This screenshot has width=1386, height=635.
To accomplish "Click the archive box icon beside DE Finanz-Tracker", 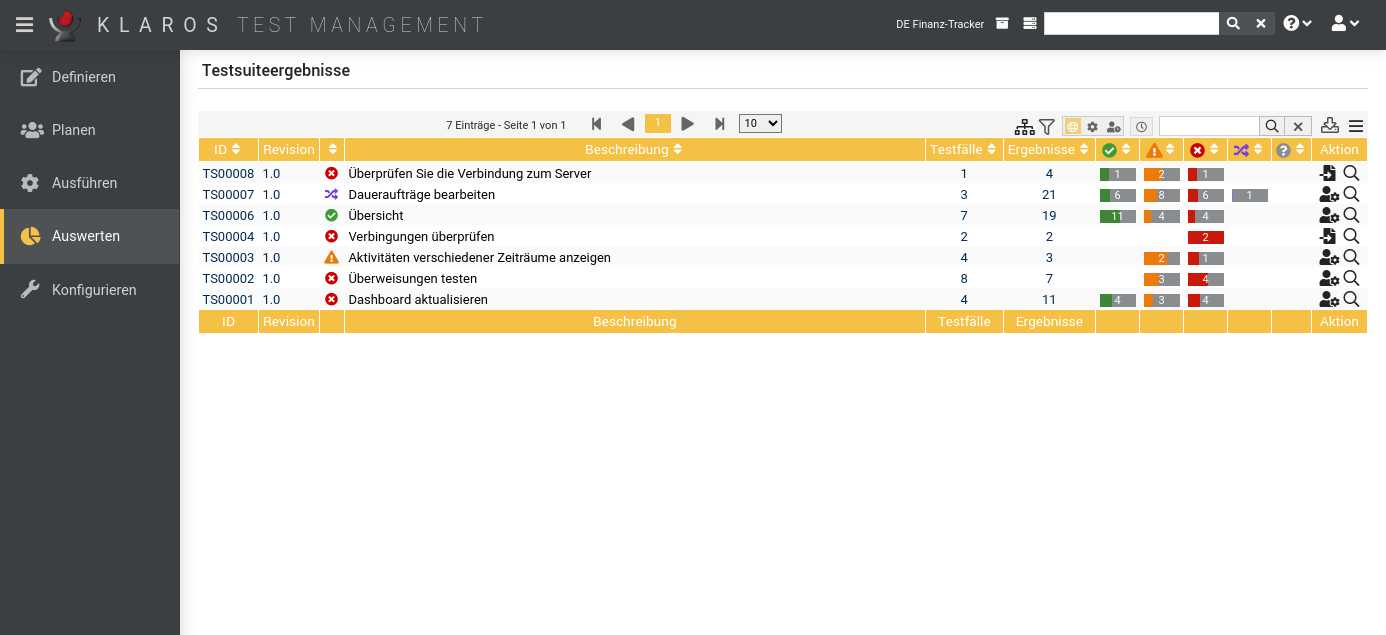I will pos(1002,24).
